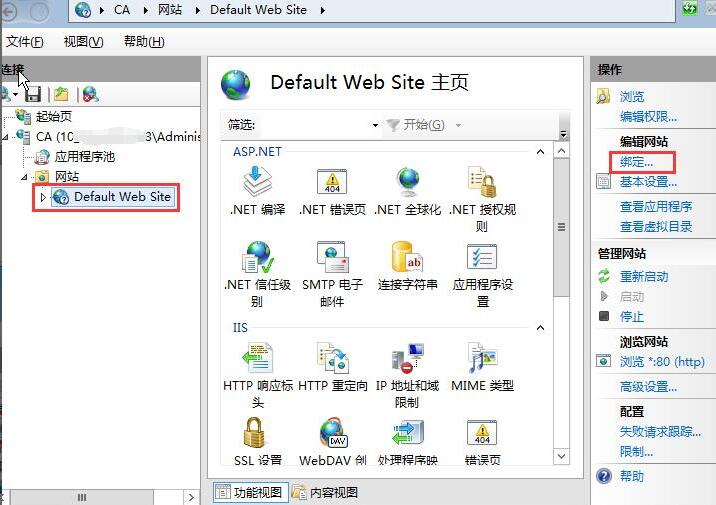716x505 pixels.
Task: Click the 高级设置... link
Action: (x=648, y=387)
